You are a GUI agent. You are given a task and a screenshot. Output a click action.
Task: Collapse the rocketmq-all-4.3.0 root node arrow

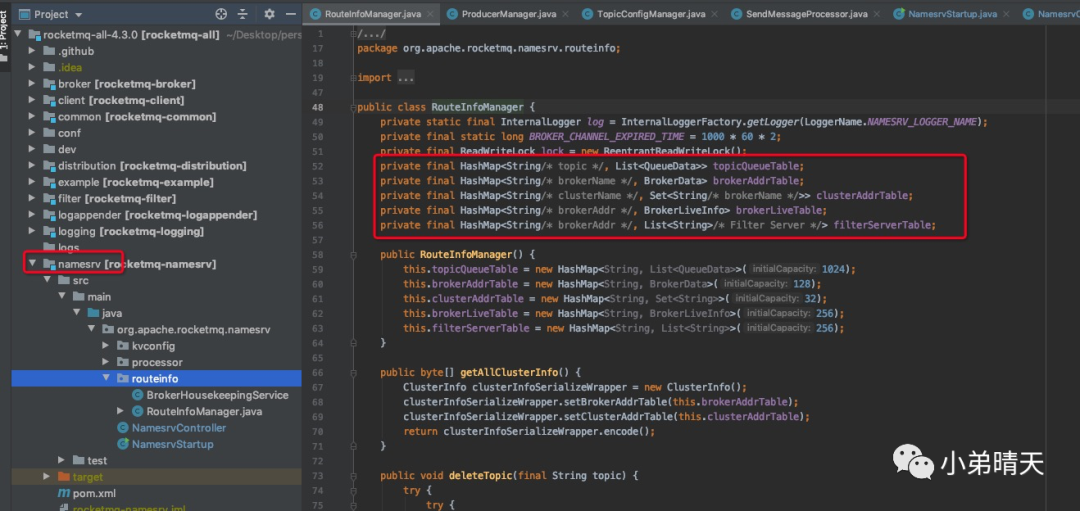pyautogui.click(x=19, y=35)
